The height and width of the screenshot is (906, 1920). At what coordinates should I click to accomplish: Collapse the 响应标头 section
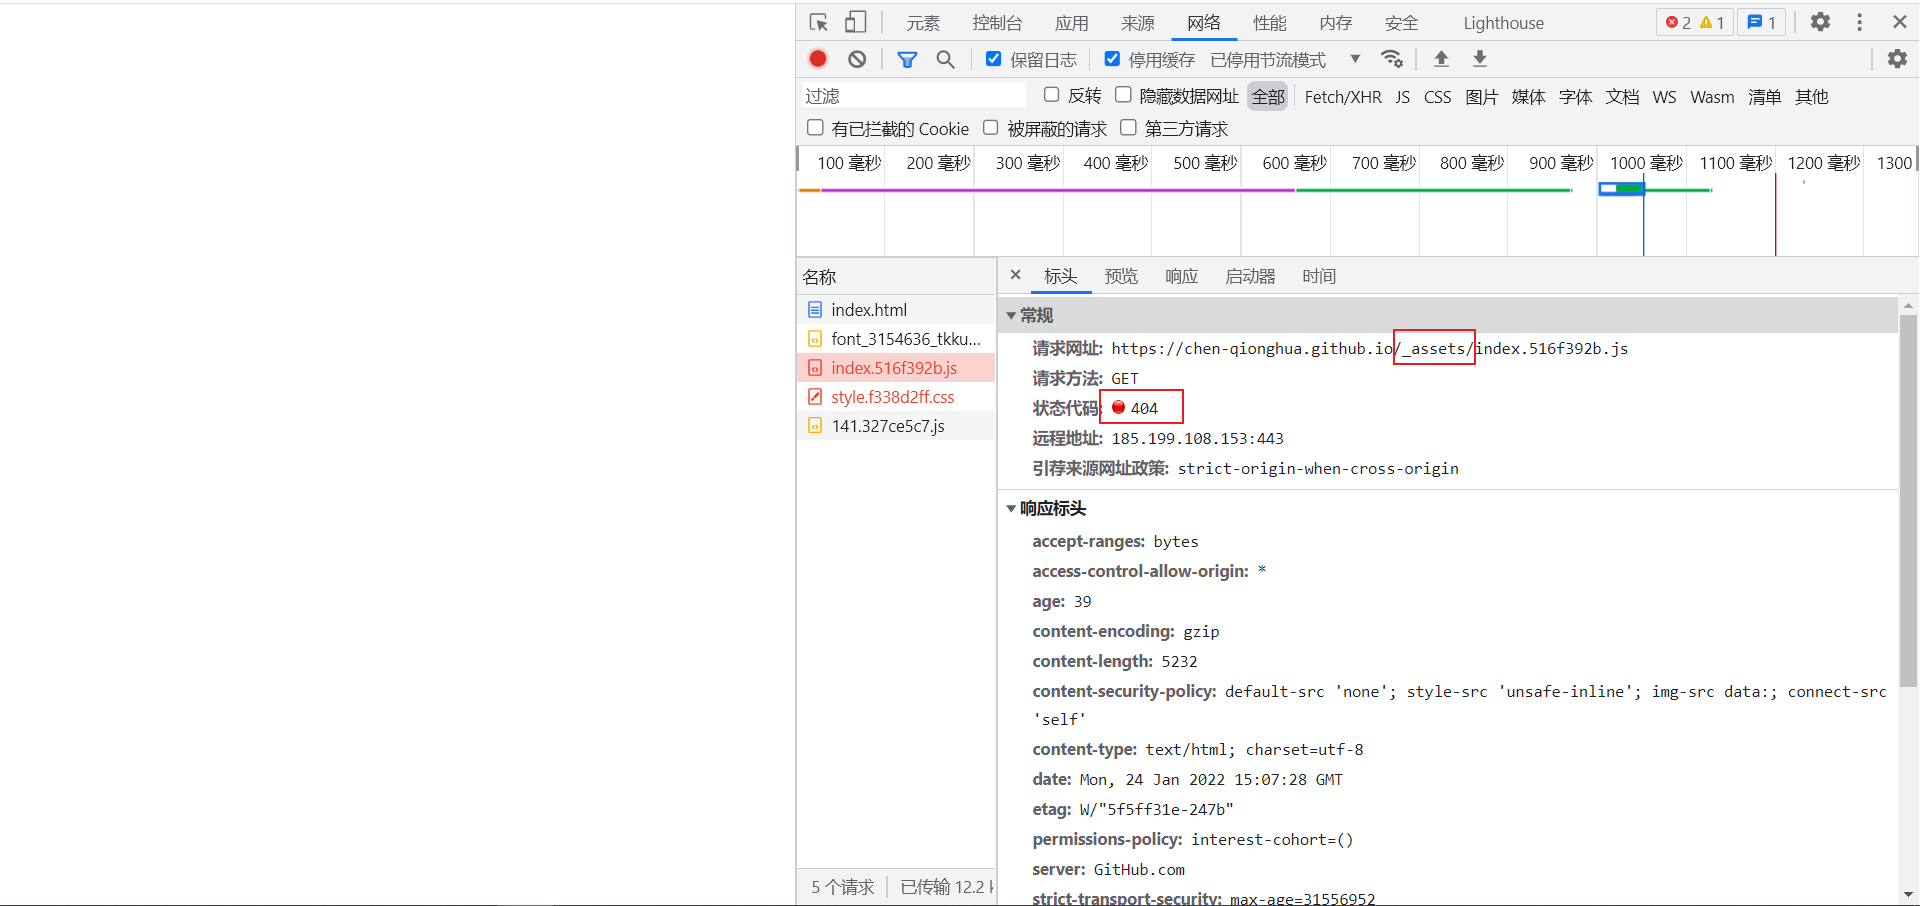tap(1011, 509)
